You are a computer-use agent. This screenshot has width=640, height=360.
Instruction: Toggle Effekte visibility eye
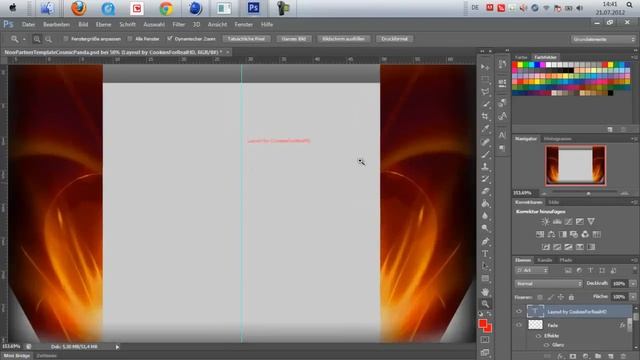[x=538, y=336]
